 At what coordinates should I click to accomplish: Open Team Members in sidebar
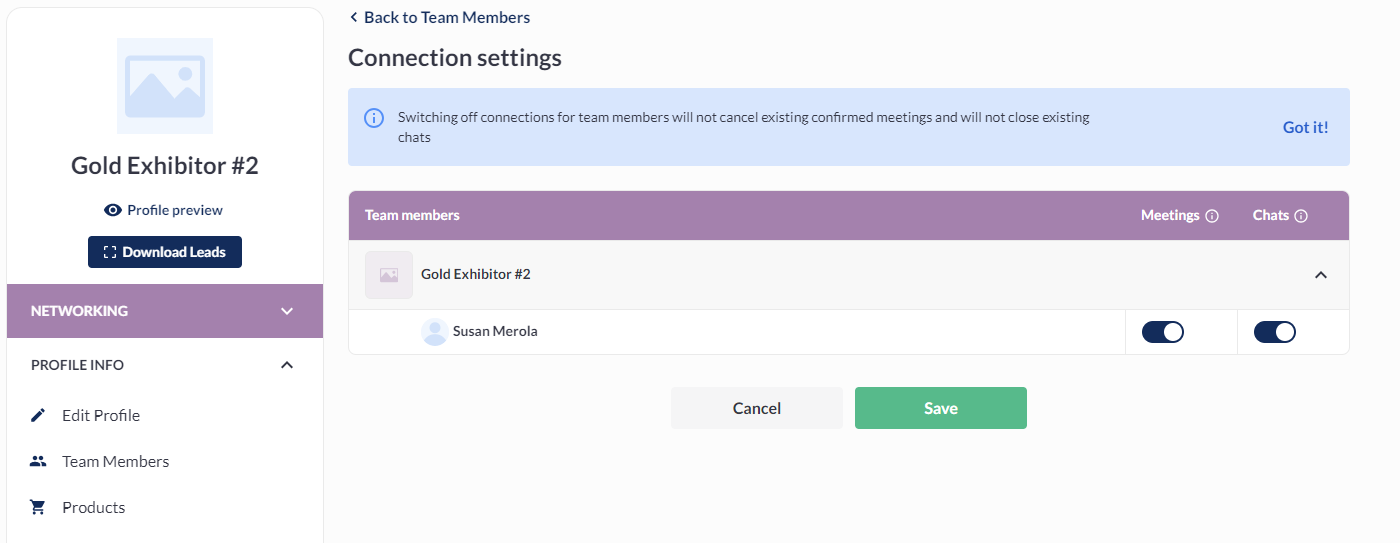click(115, 461)
